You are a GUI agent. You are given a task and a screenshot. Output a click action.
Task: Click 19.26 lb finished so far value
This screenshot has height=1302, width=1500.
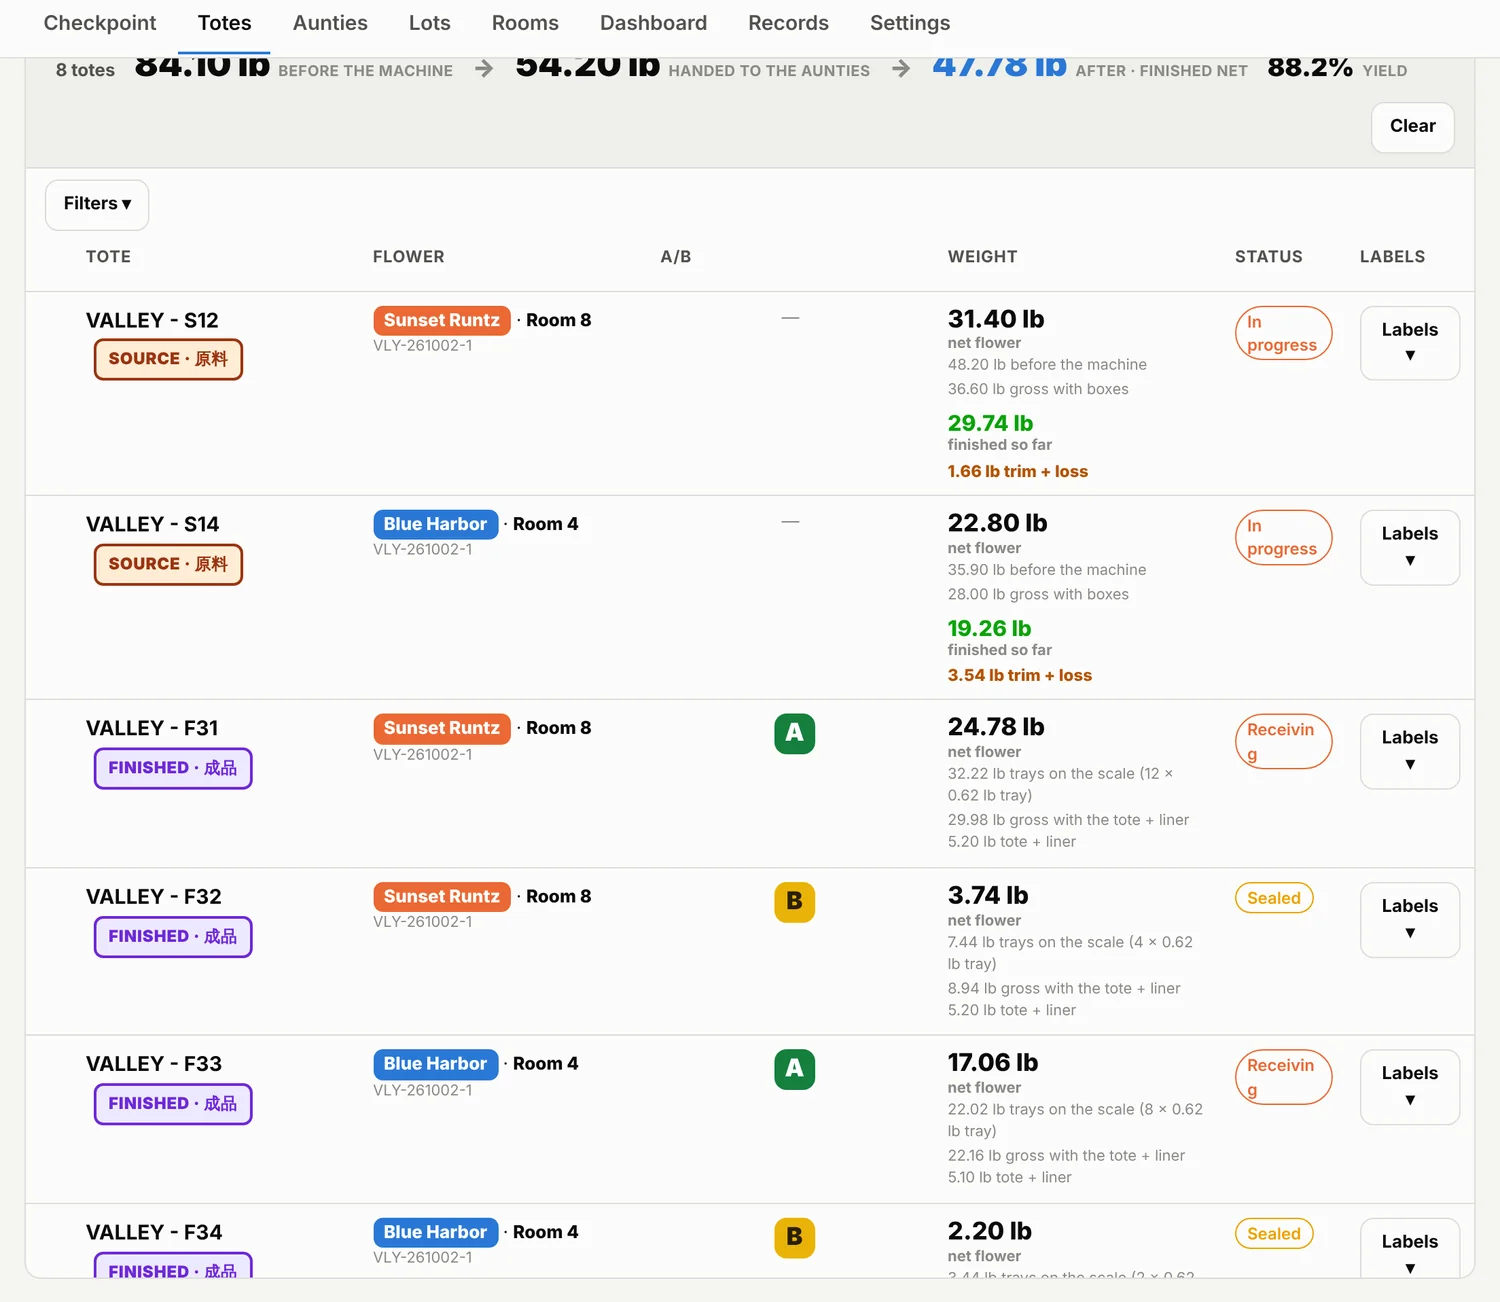click(989, 628)
